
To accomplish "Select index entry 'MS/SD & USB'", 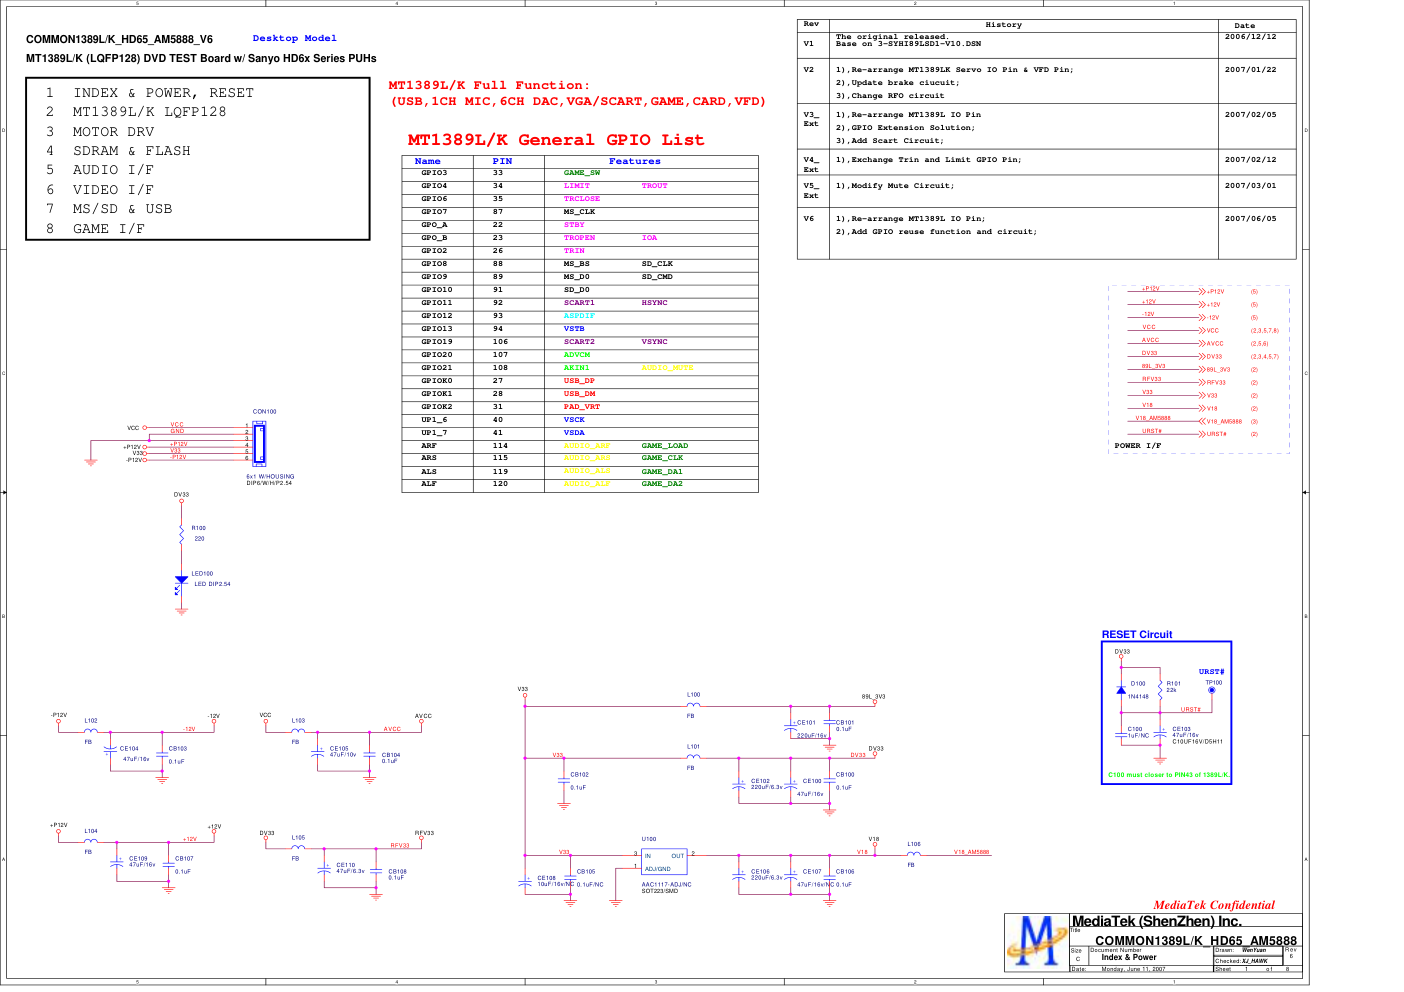I will click(x=122, y=209).
